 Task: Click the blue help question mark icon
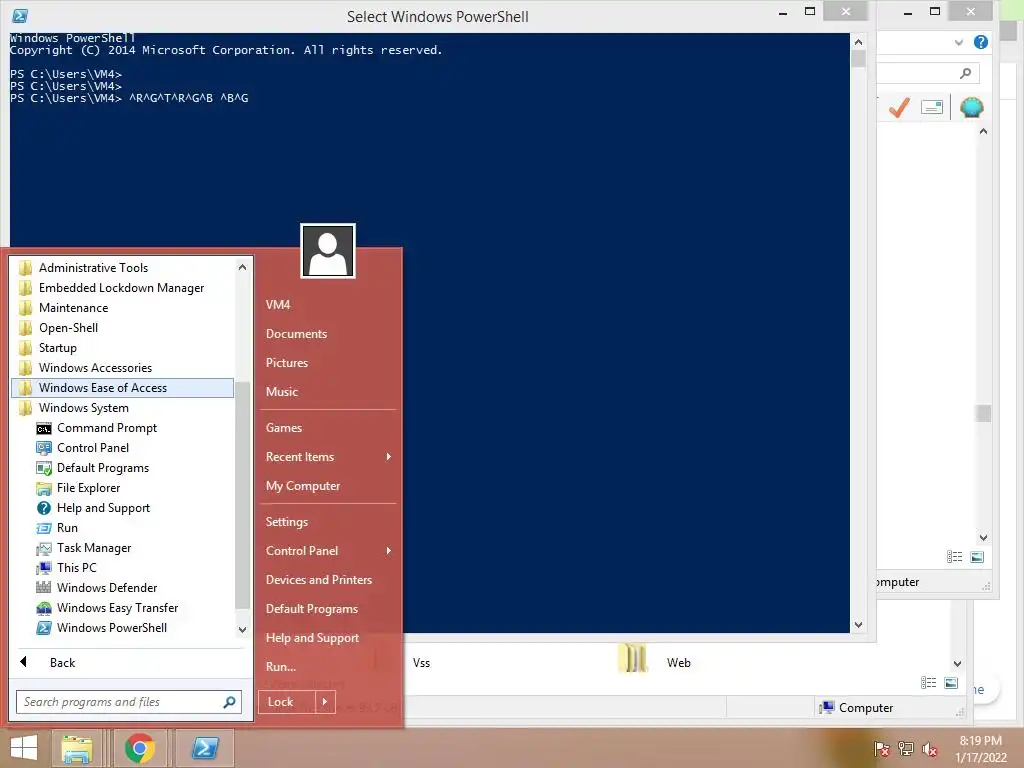click(980, 42)
